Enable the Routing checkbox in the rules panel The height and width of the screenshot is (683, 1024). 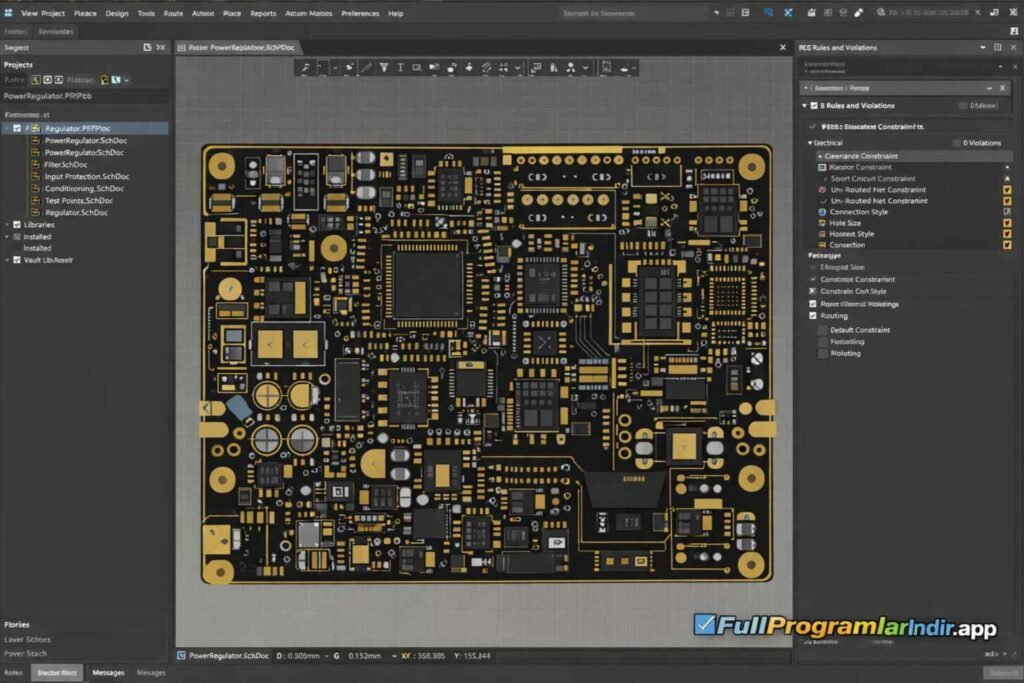tap(813, 316)
